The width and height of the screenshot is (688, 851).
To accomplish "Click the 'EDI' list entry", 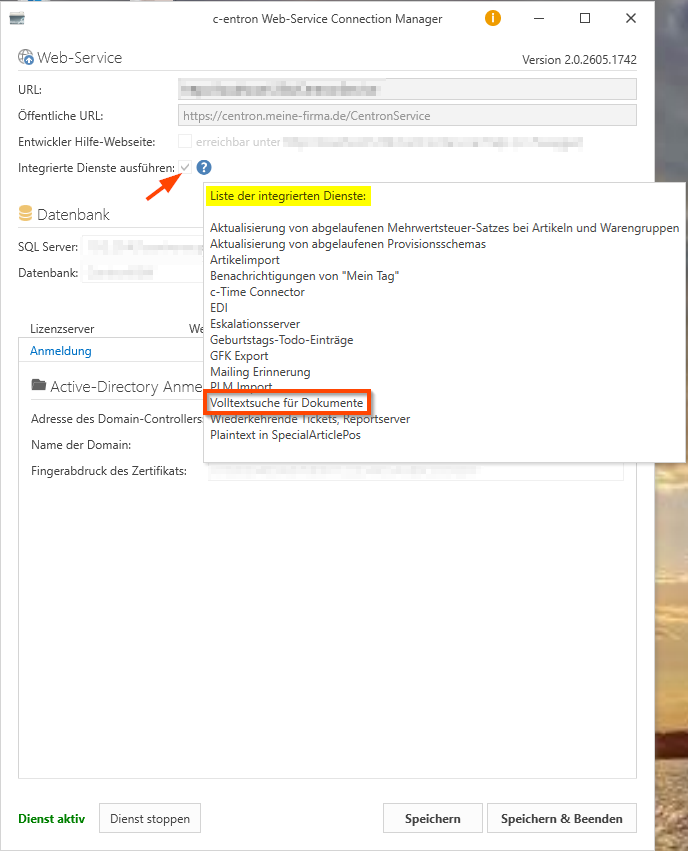I will tap(219, 308).
